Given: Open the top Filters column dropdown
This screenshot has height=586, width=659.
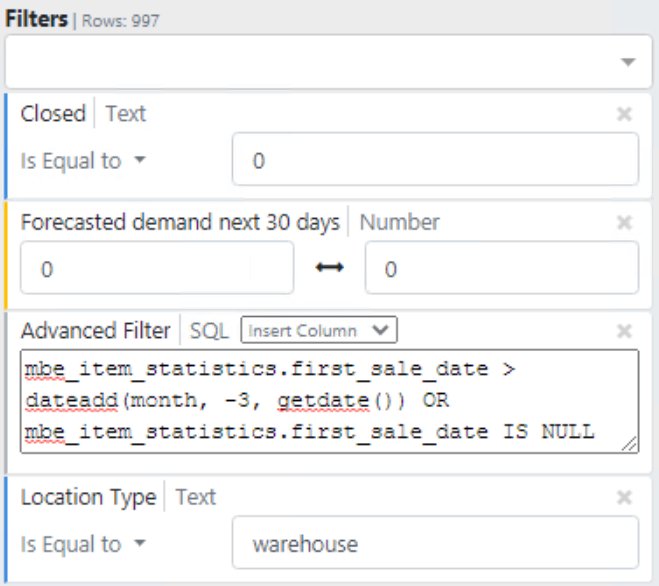Looking at the screenshot, I should (628, 62).
